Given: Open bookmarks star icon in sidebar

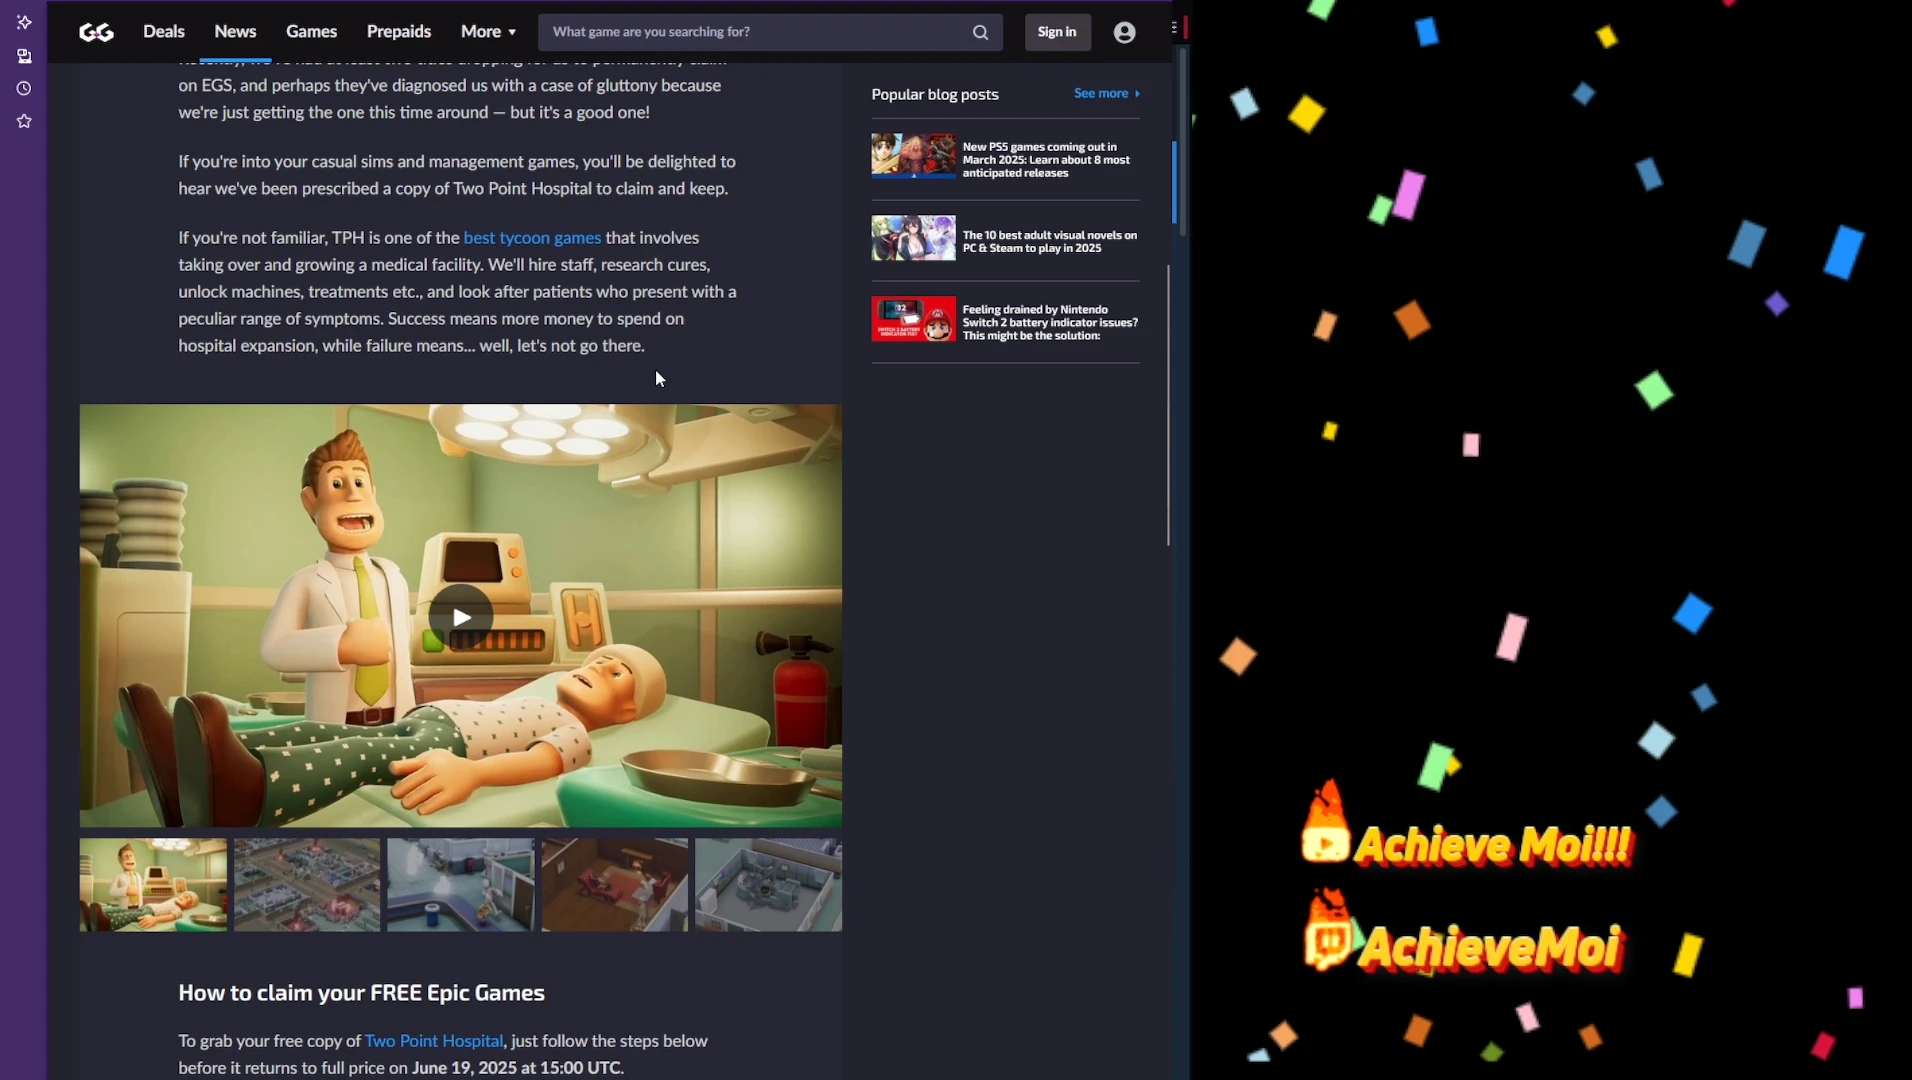Looking at the screenshot, I should [24, 121].
